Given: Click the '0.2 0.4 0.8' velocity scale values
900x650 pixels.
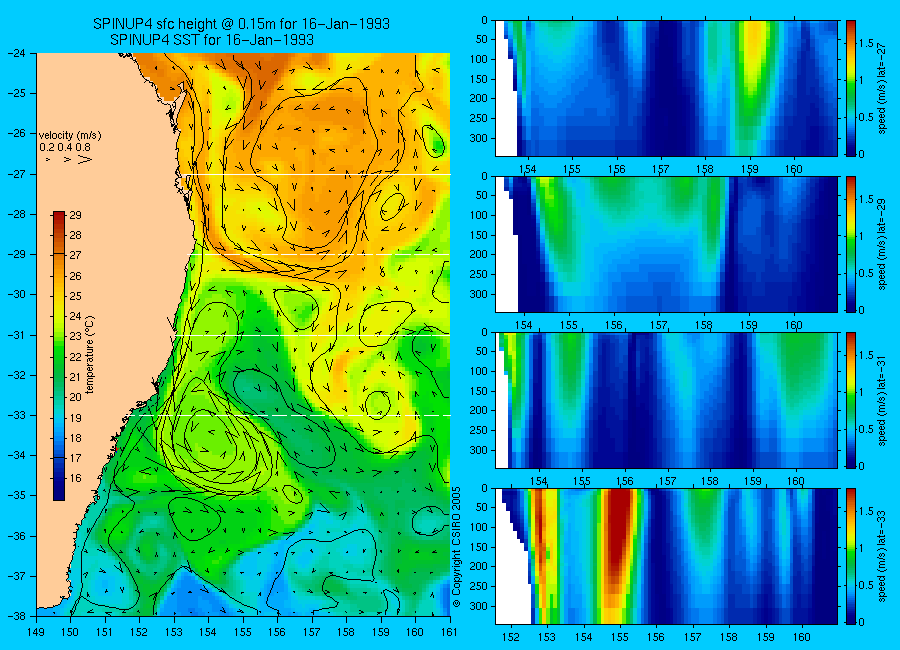Looking at the screenshot, I should pyautogui.click(x=65, y=148).
